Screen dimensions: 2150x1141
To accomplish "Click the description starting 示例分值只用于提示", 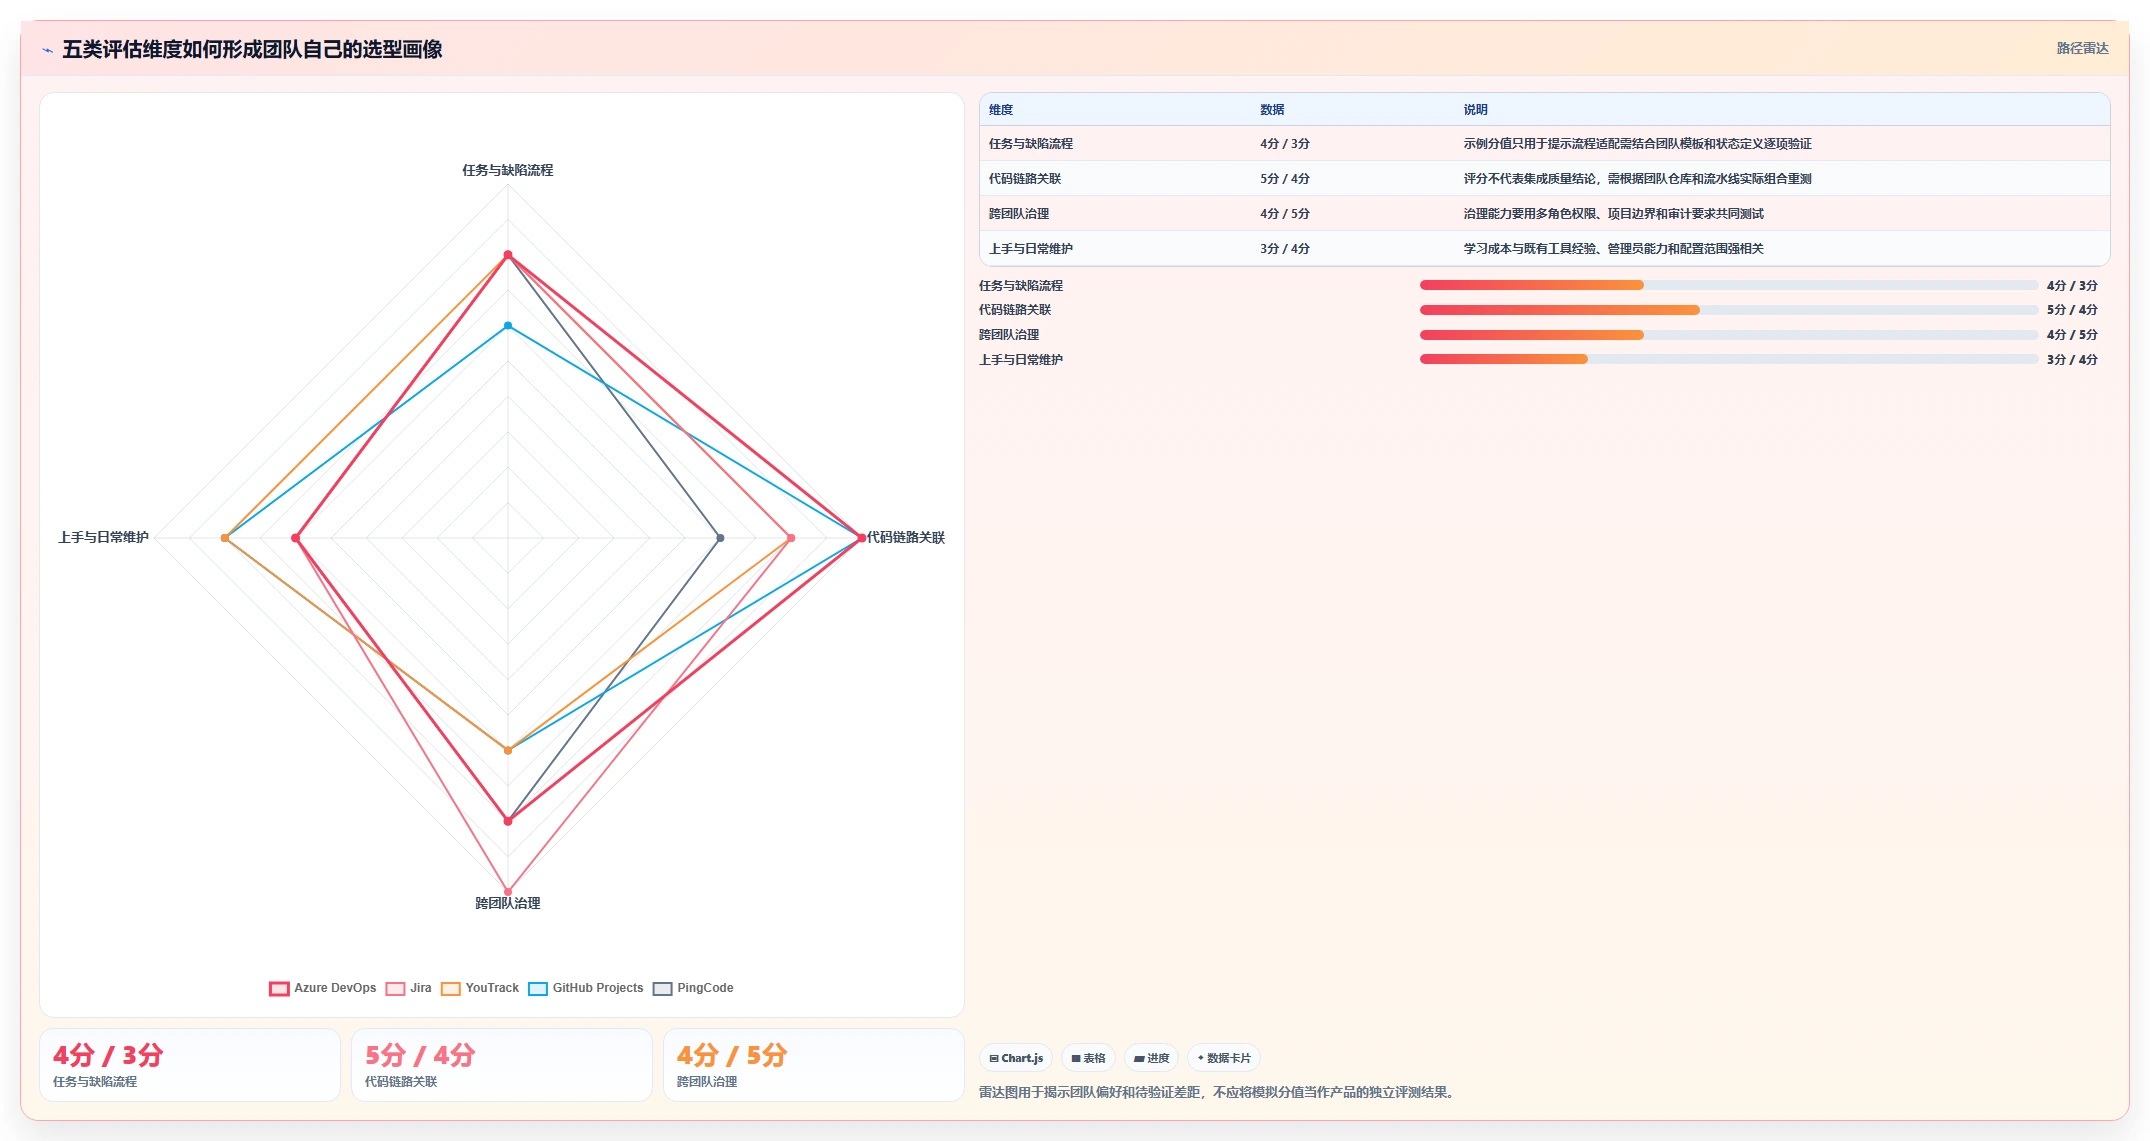I will pos(1637,144).
